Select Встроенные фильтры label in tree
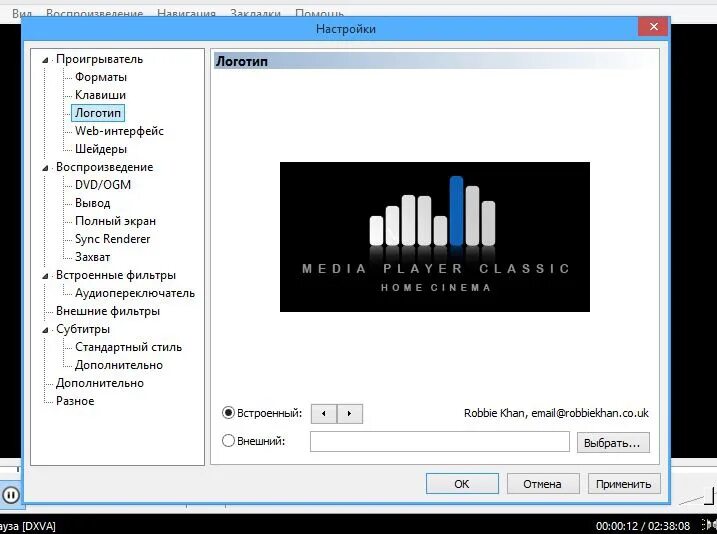717x534 pixels. (116, 275)
